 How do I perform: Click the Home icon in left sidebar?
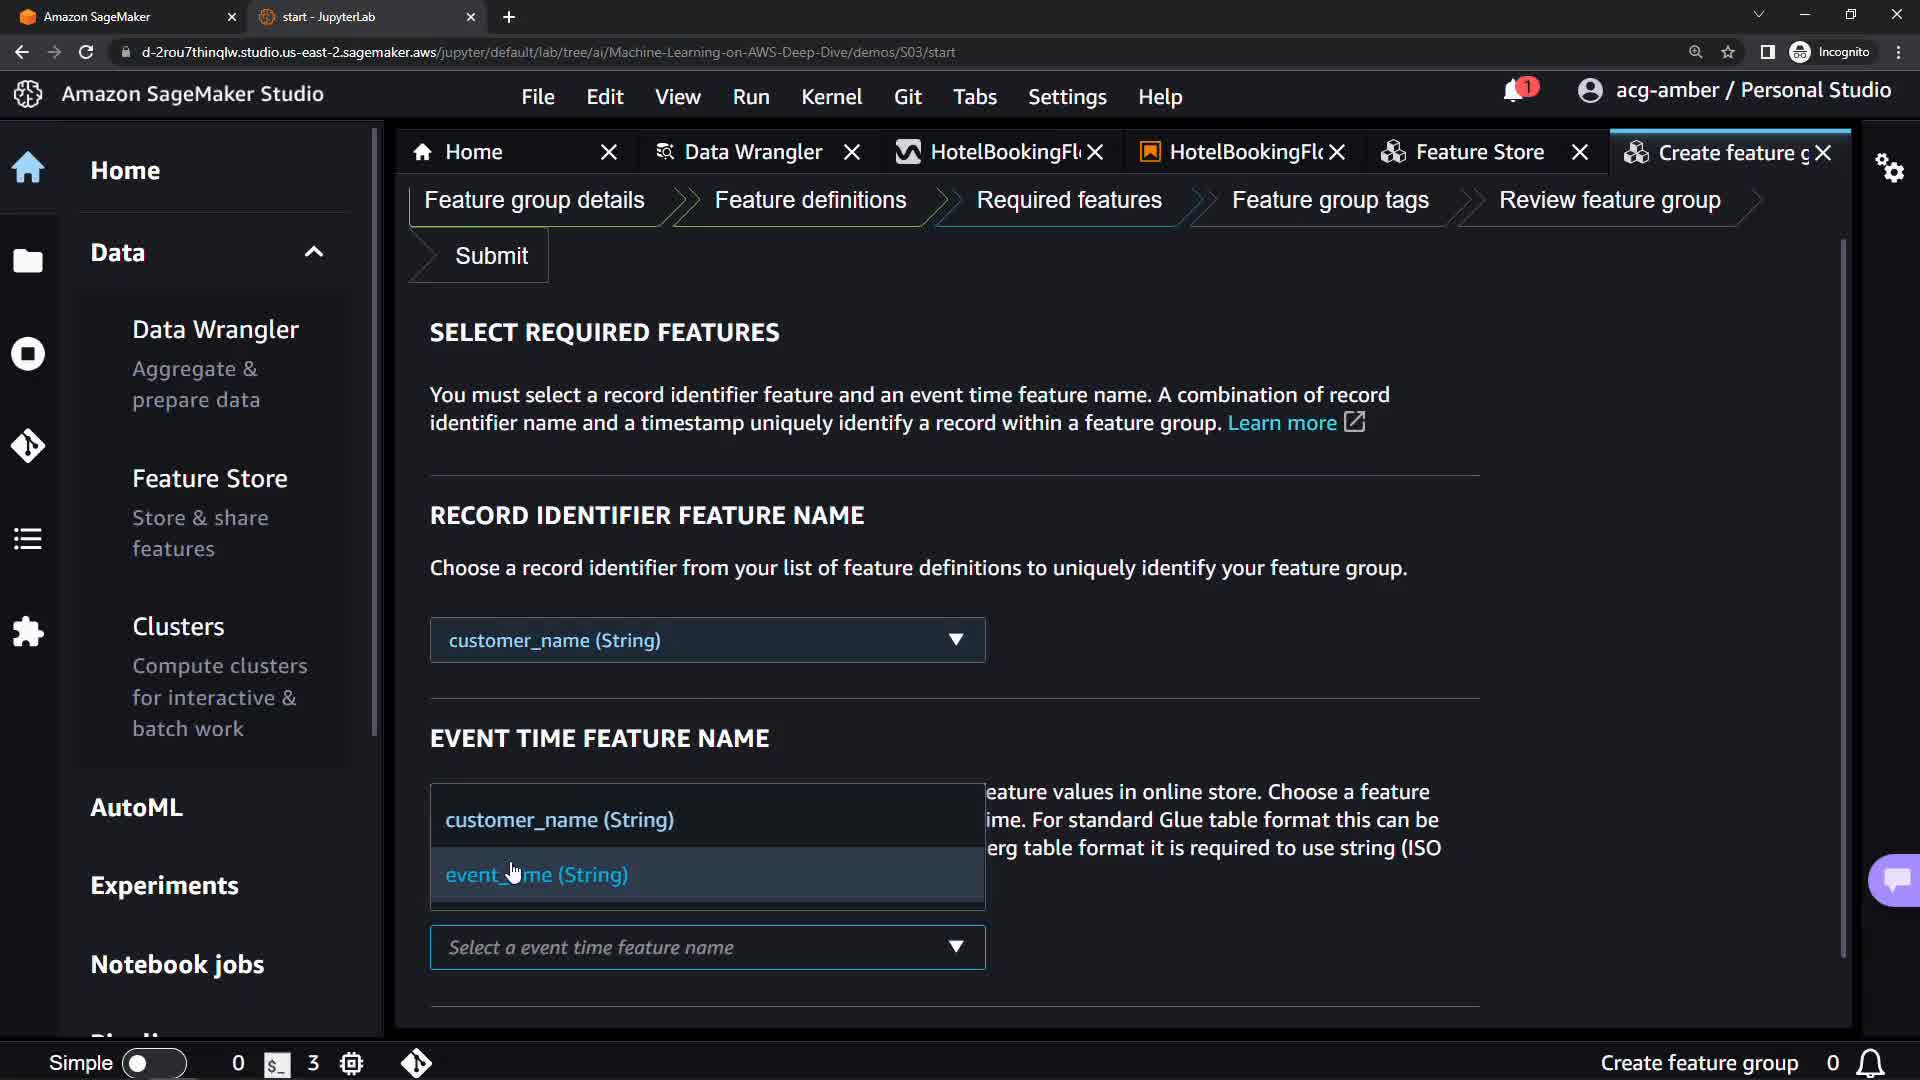[x=28, y=168]
